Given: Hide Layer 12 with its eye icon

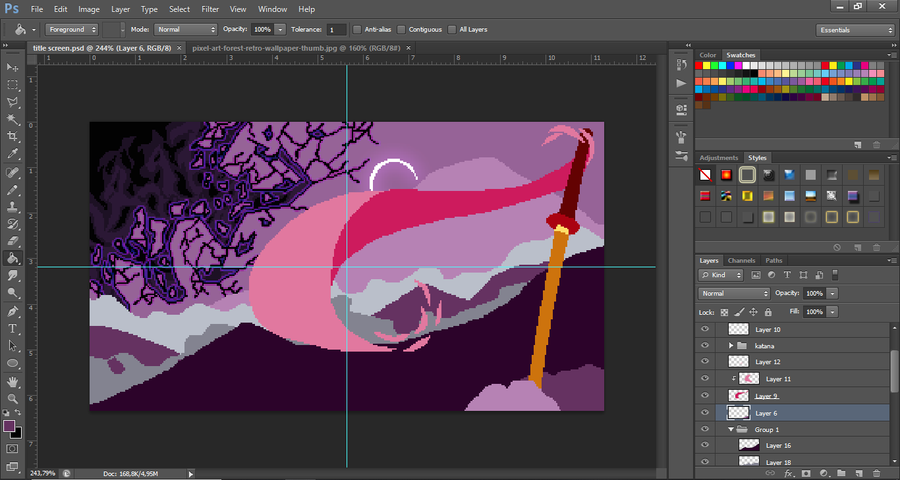Looking at the screenshot, I should click(705, 362).
